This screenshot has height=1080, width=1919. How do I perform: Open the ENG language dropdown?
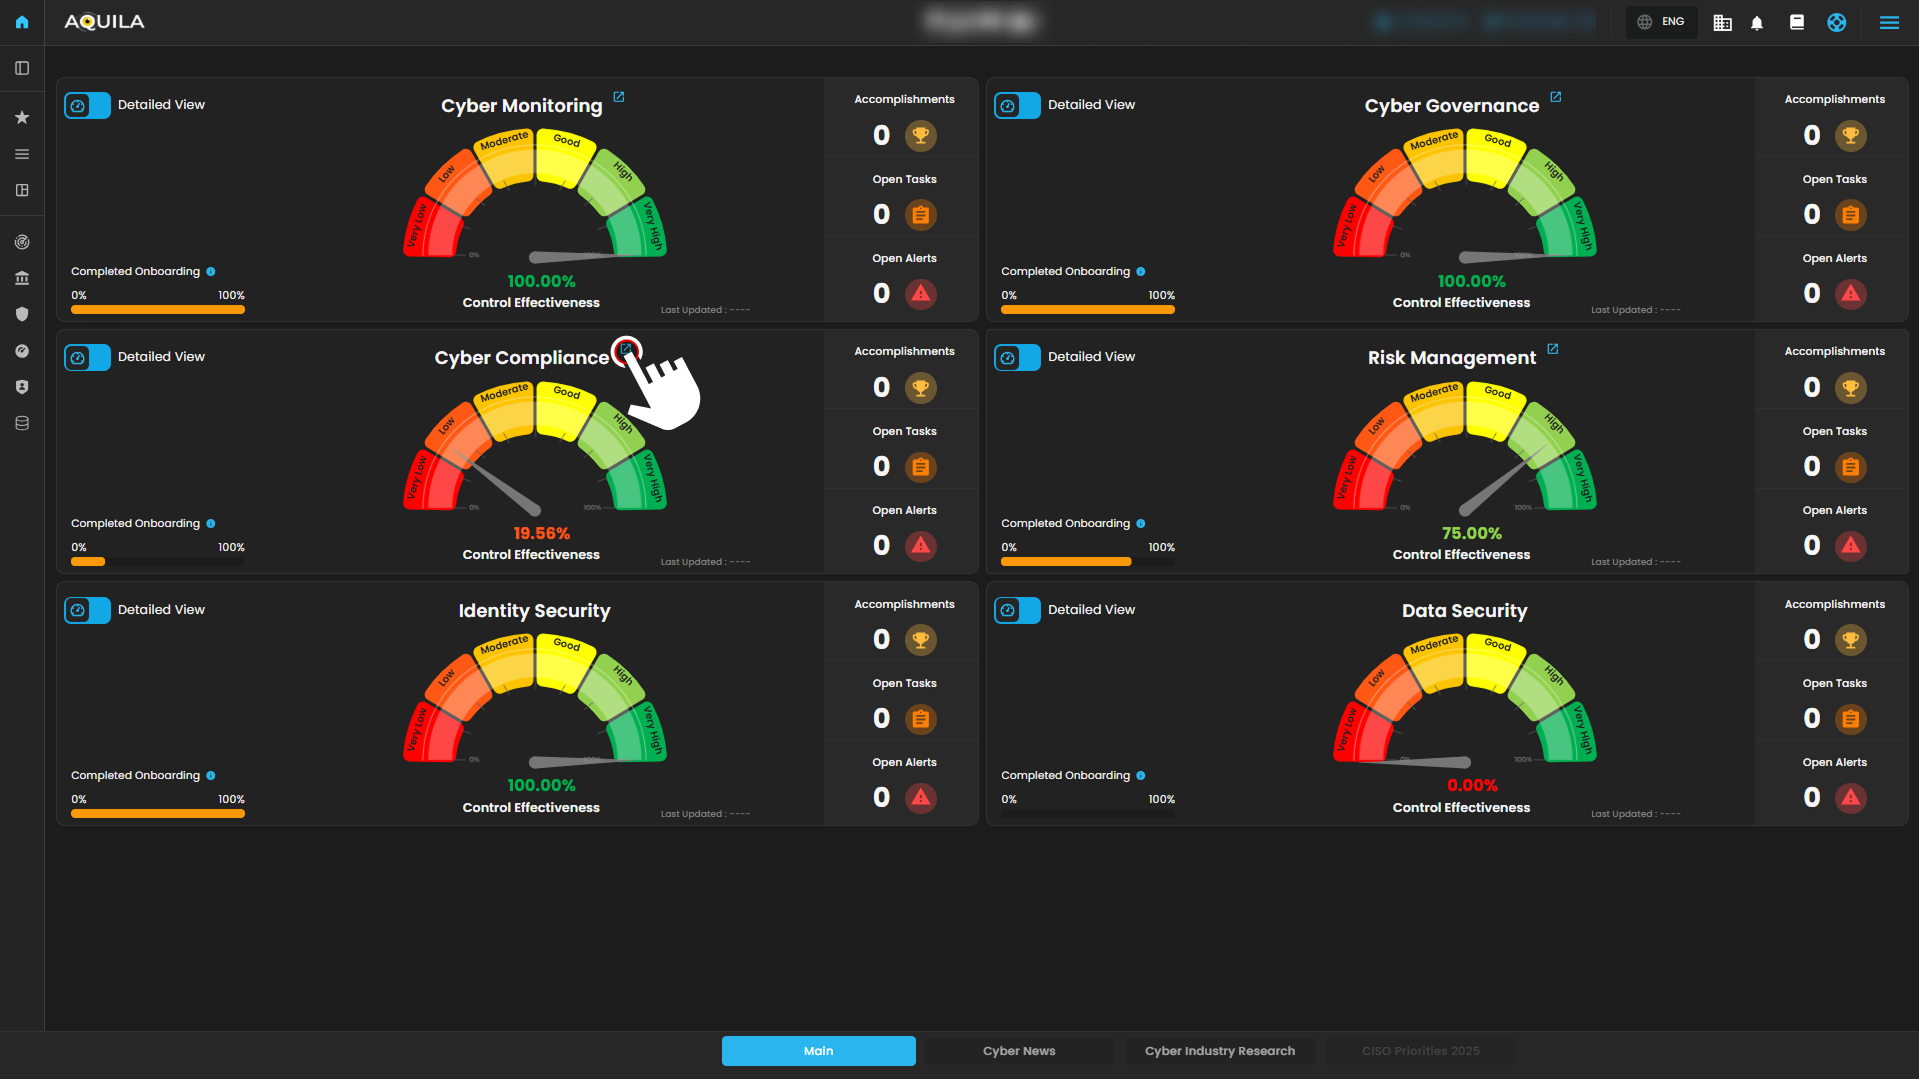coord(1662,22)
